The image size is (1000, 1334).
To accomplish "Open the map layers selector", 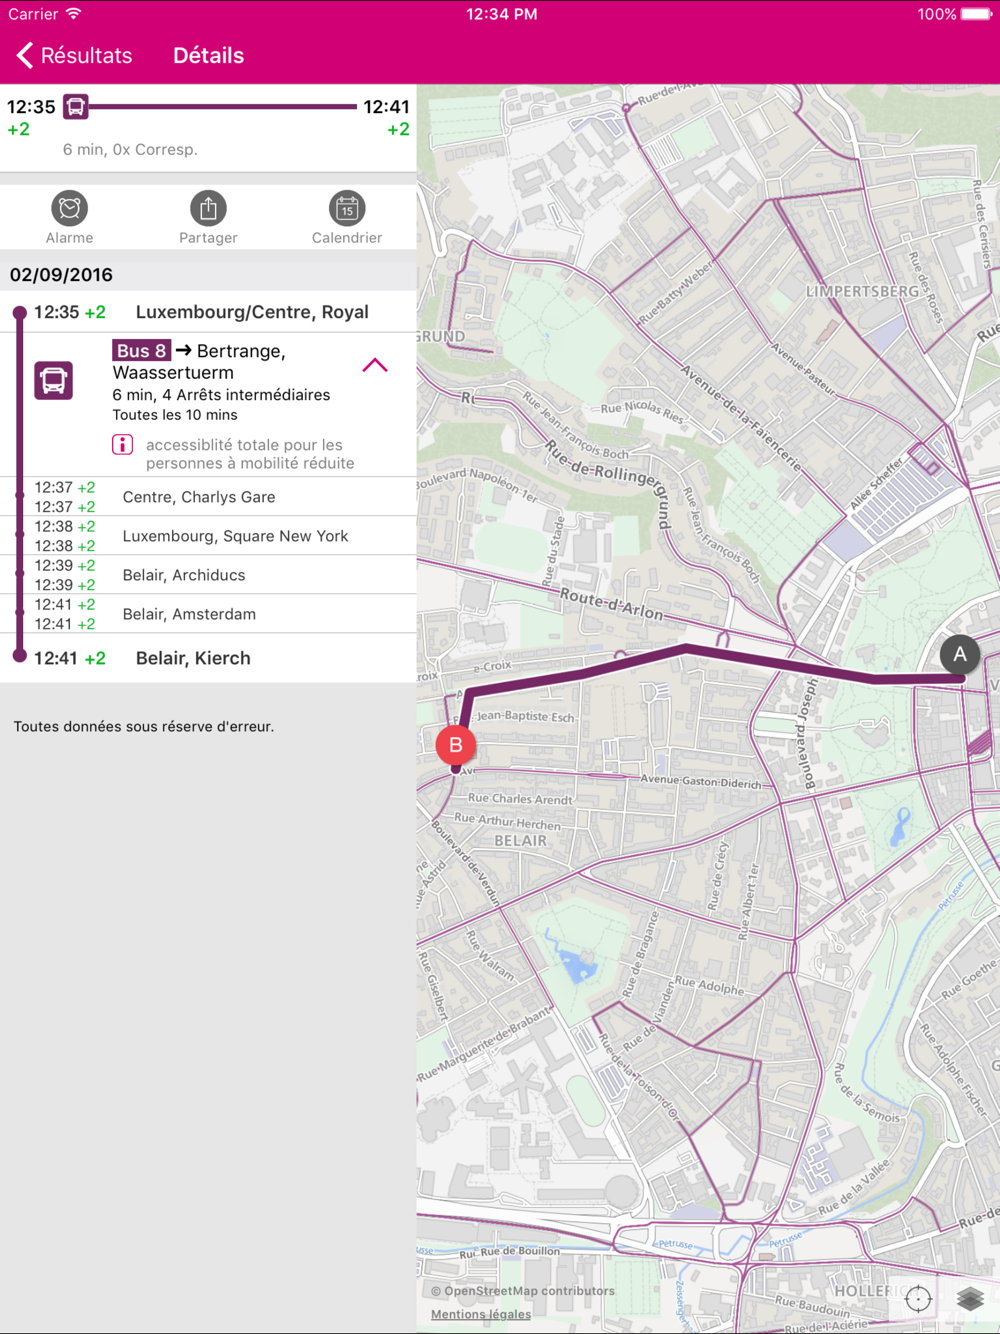I will [970, 1299].
